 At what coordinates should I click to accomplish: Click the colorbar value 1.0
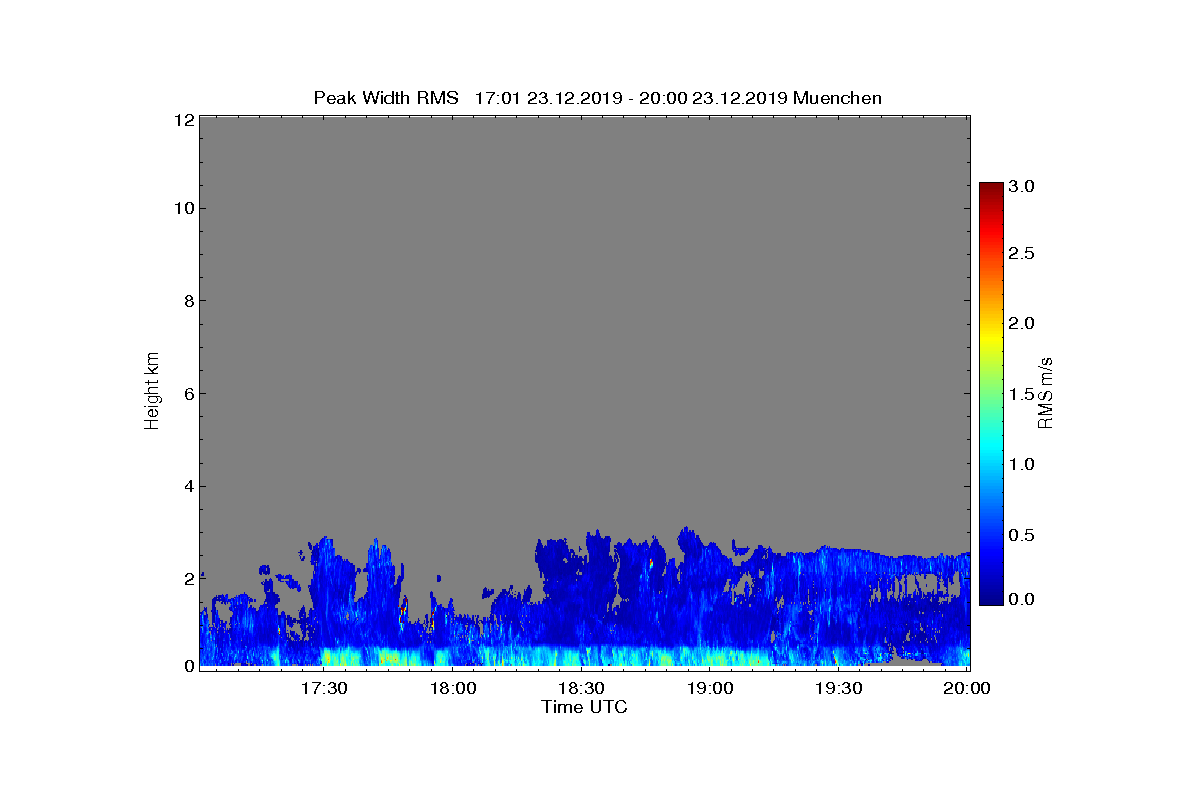pyautogui.click(x=1021, y=464)
